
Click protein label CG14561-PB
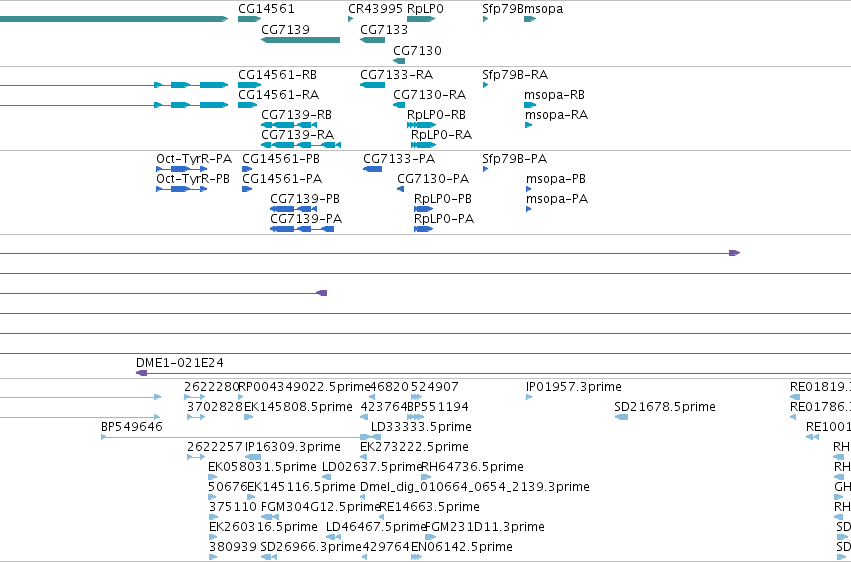pyautogui.click(x=281, y=158)
